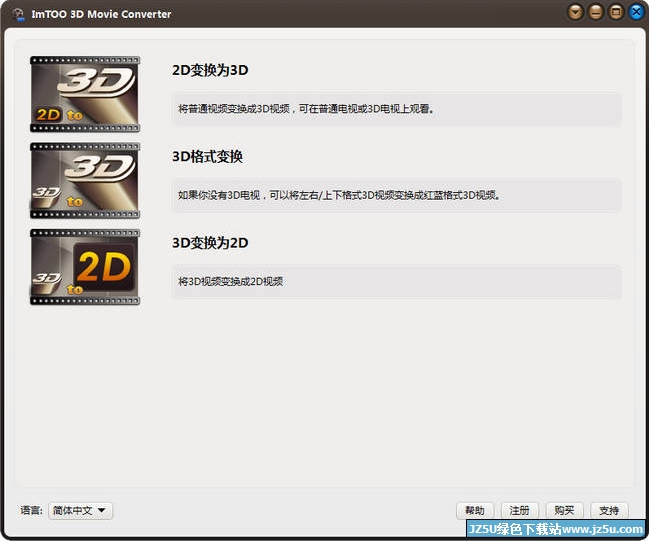
Task: Click the ImTOO app icon in title bar
Action: (19, 14)
